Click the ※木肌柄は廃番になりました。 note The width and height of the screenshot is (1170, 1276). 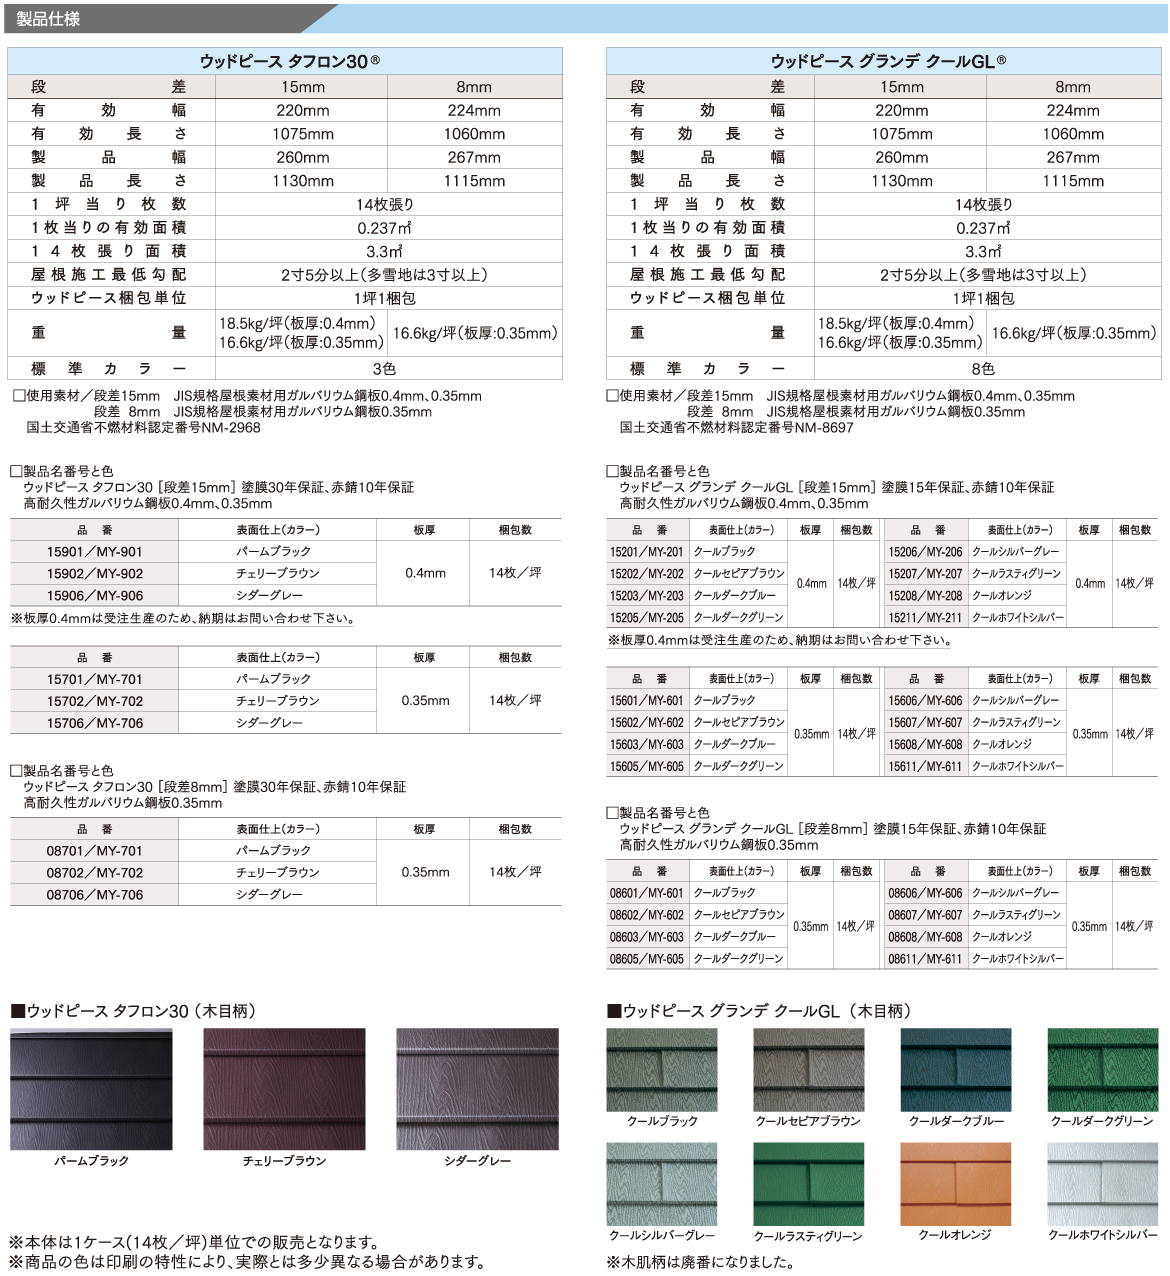[x=700, y=1262]
